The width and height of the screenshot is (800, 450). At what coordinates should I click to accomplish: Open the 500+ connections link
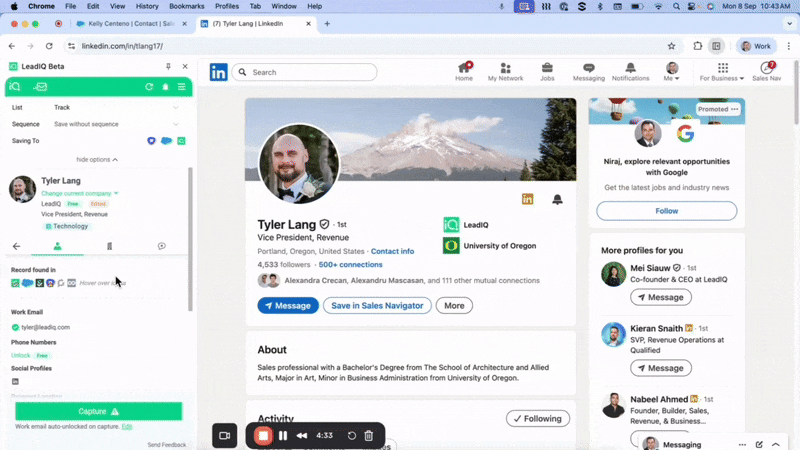click(350, 265)
